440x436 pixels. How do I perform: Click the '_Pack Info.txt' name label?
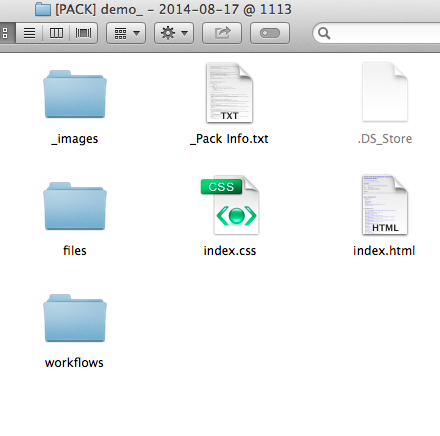(229, 139)
